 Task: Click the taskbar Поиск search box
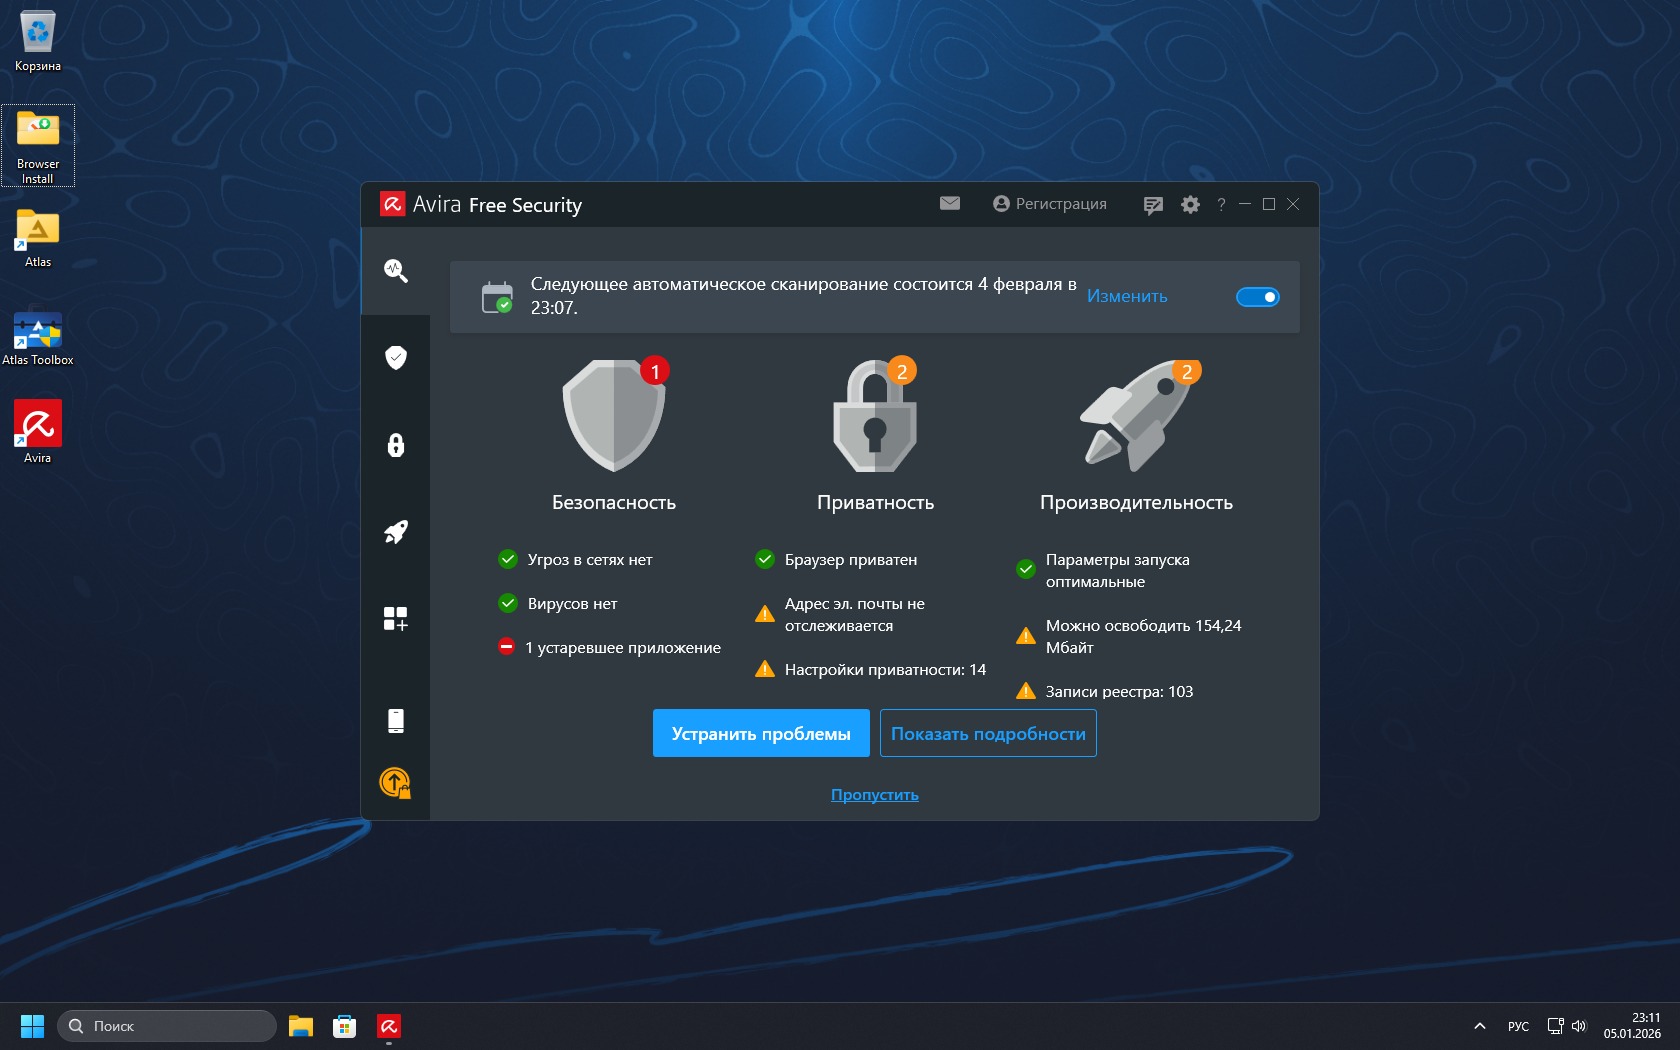[x=167, y=1026]
